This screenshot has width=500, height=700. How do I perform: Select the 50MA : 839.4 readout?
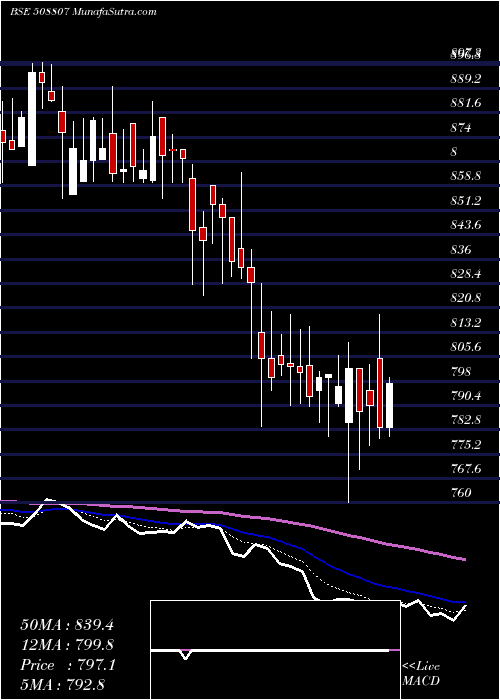point(67,625)
